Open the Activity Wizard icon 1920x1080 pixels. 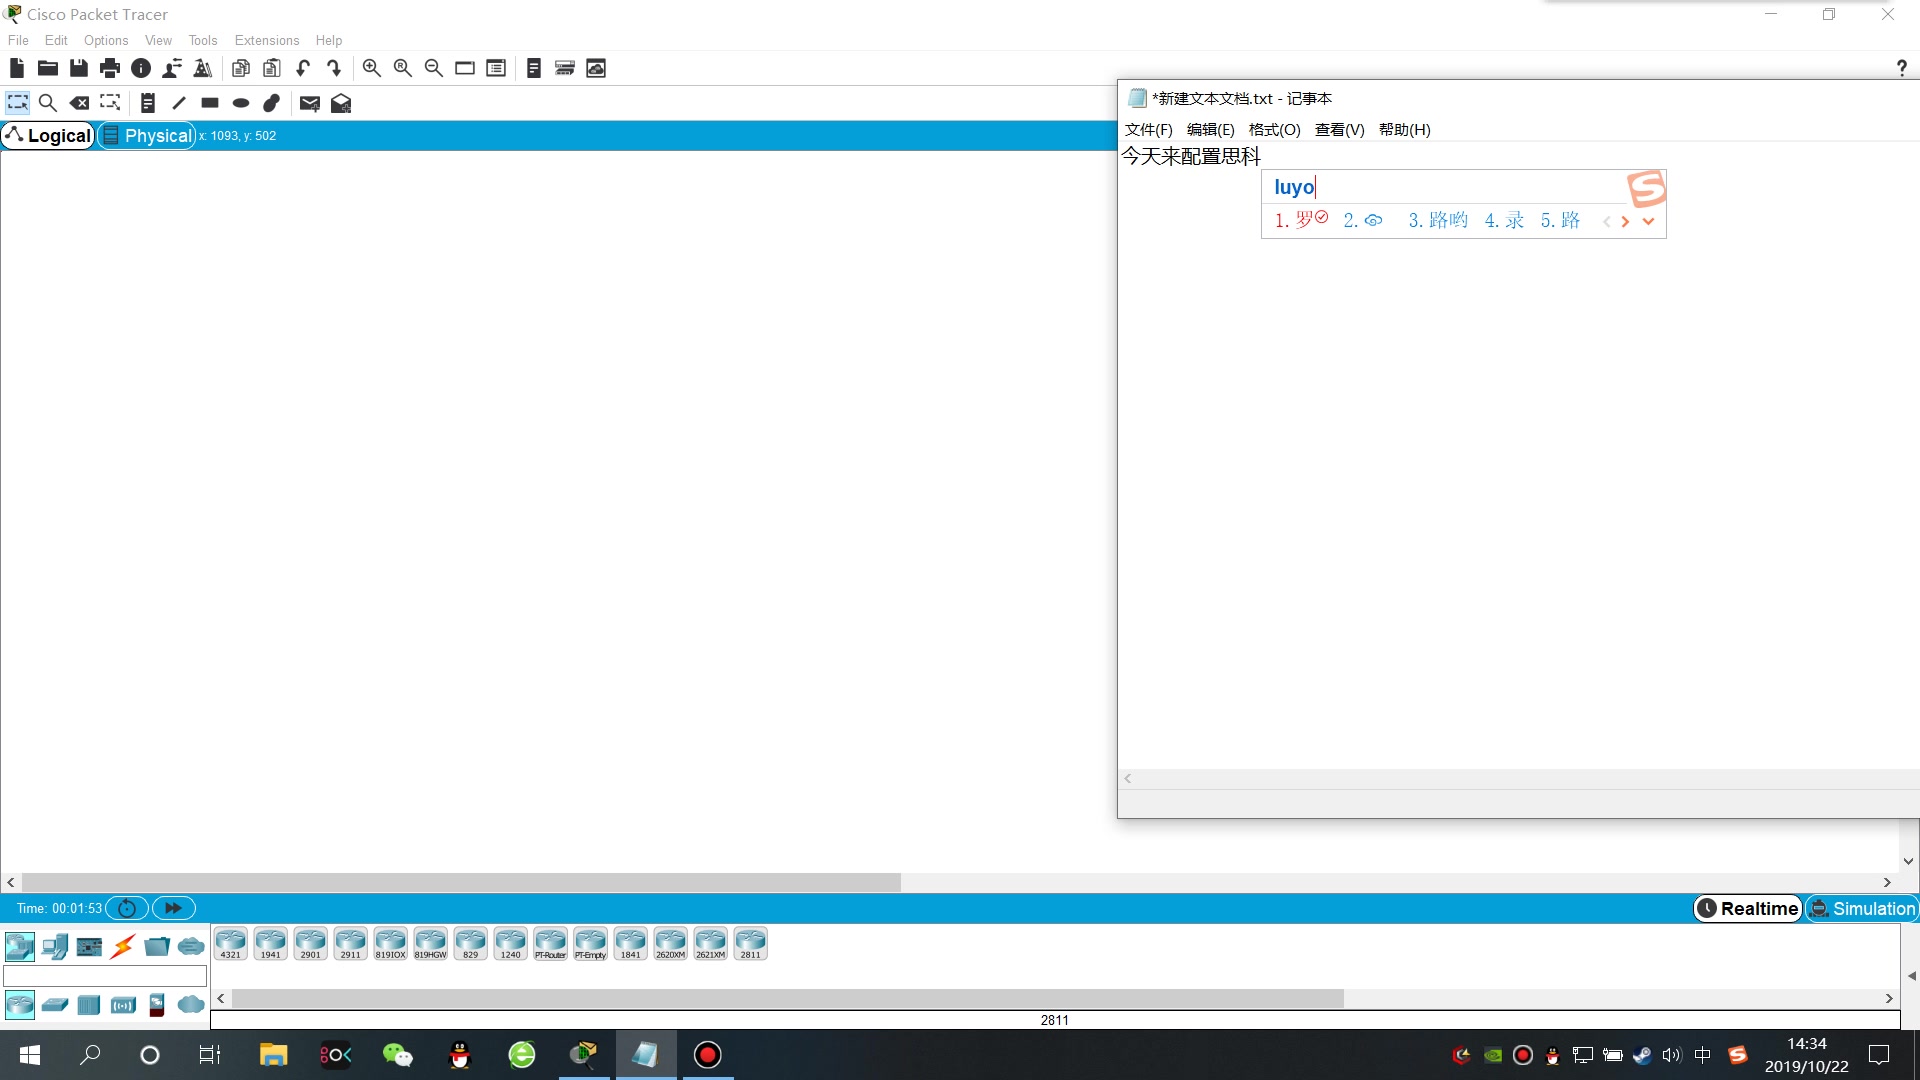172,68
